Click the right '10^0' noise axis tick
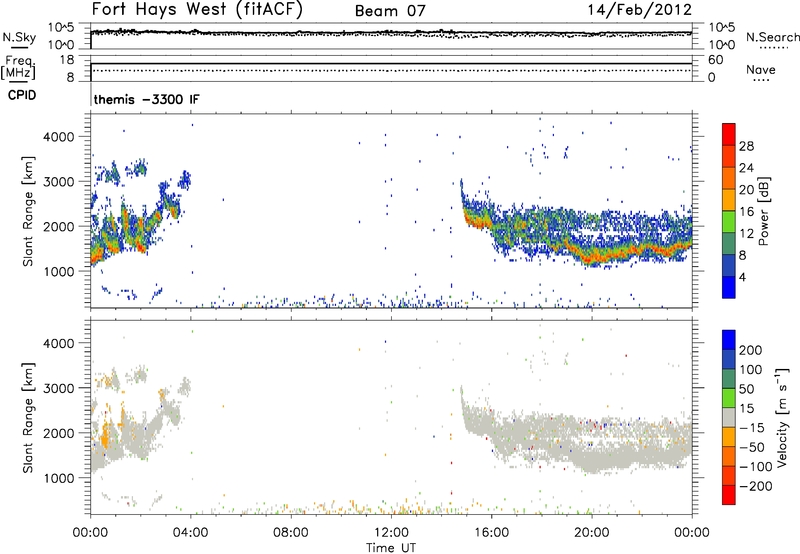Image resolution: width=800 pixels, height=554 pixels. point(721,45)
